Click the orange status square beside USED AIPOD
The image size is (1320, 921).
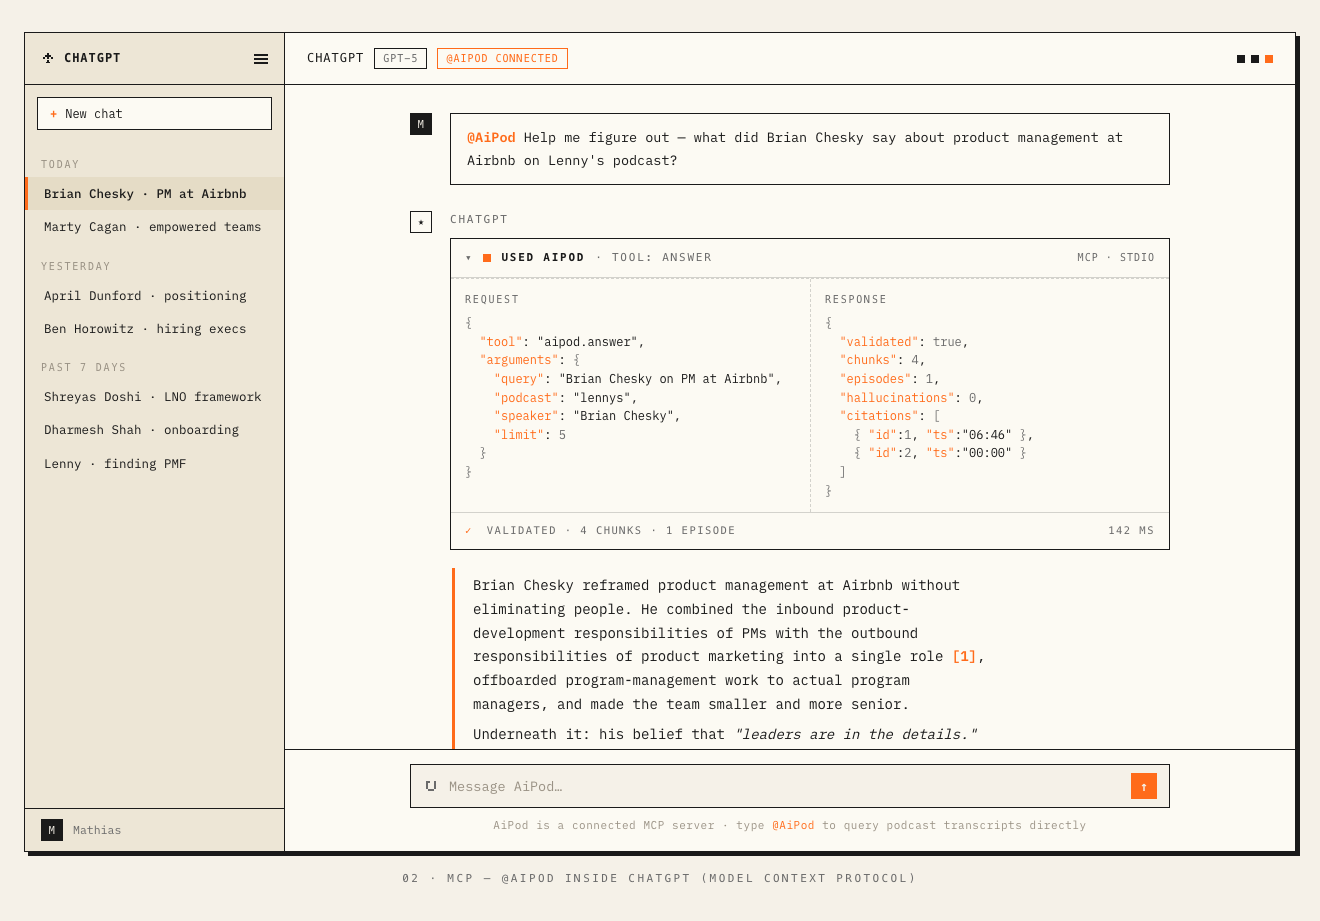487,258
